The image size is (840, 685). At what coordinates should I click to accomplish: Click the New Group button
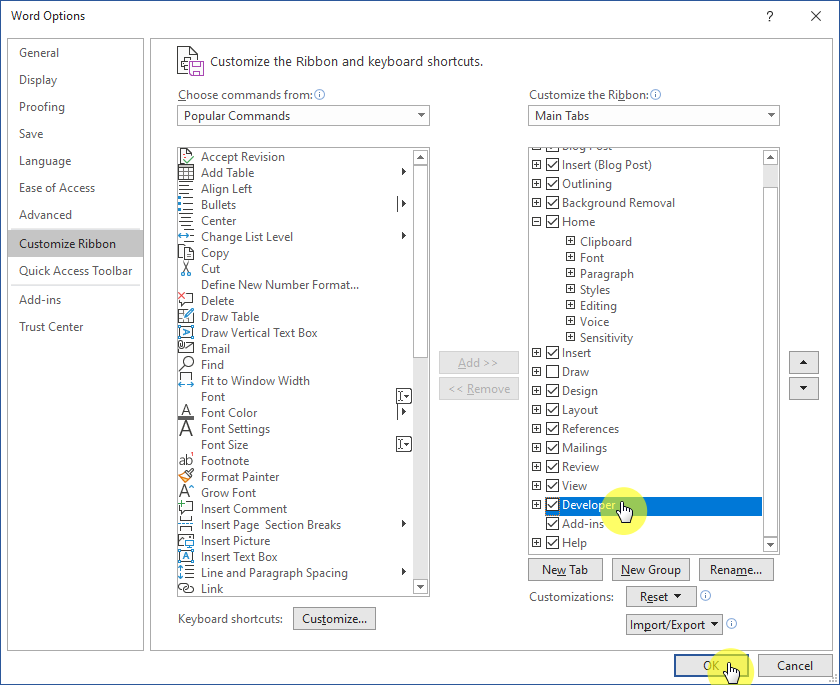point(651,570)
